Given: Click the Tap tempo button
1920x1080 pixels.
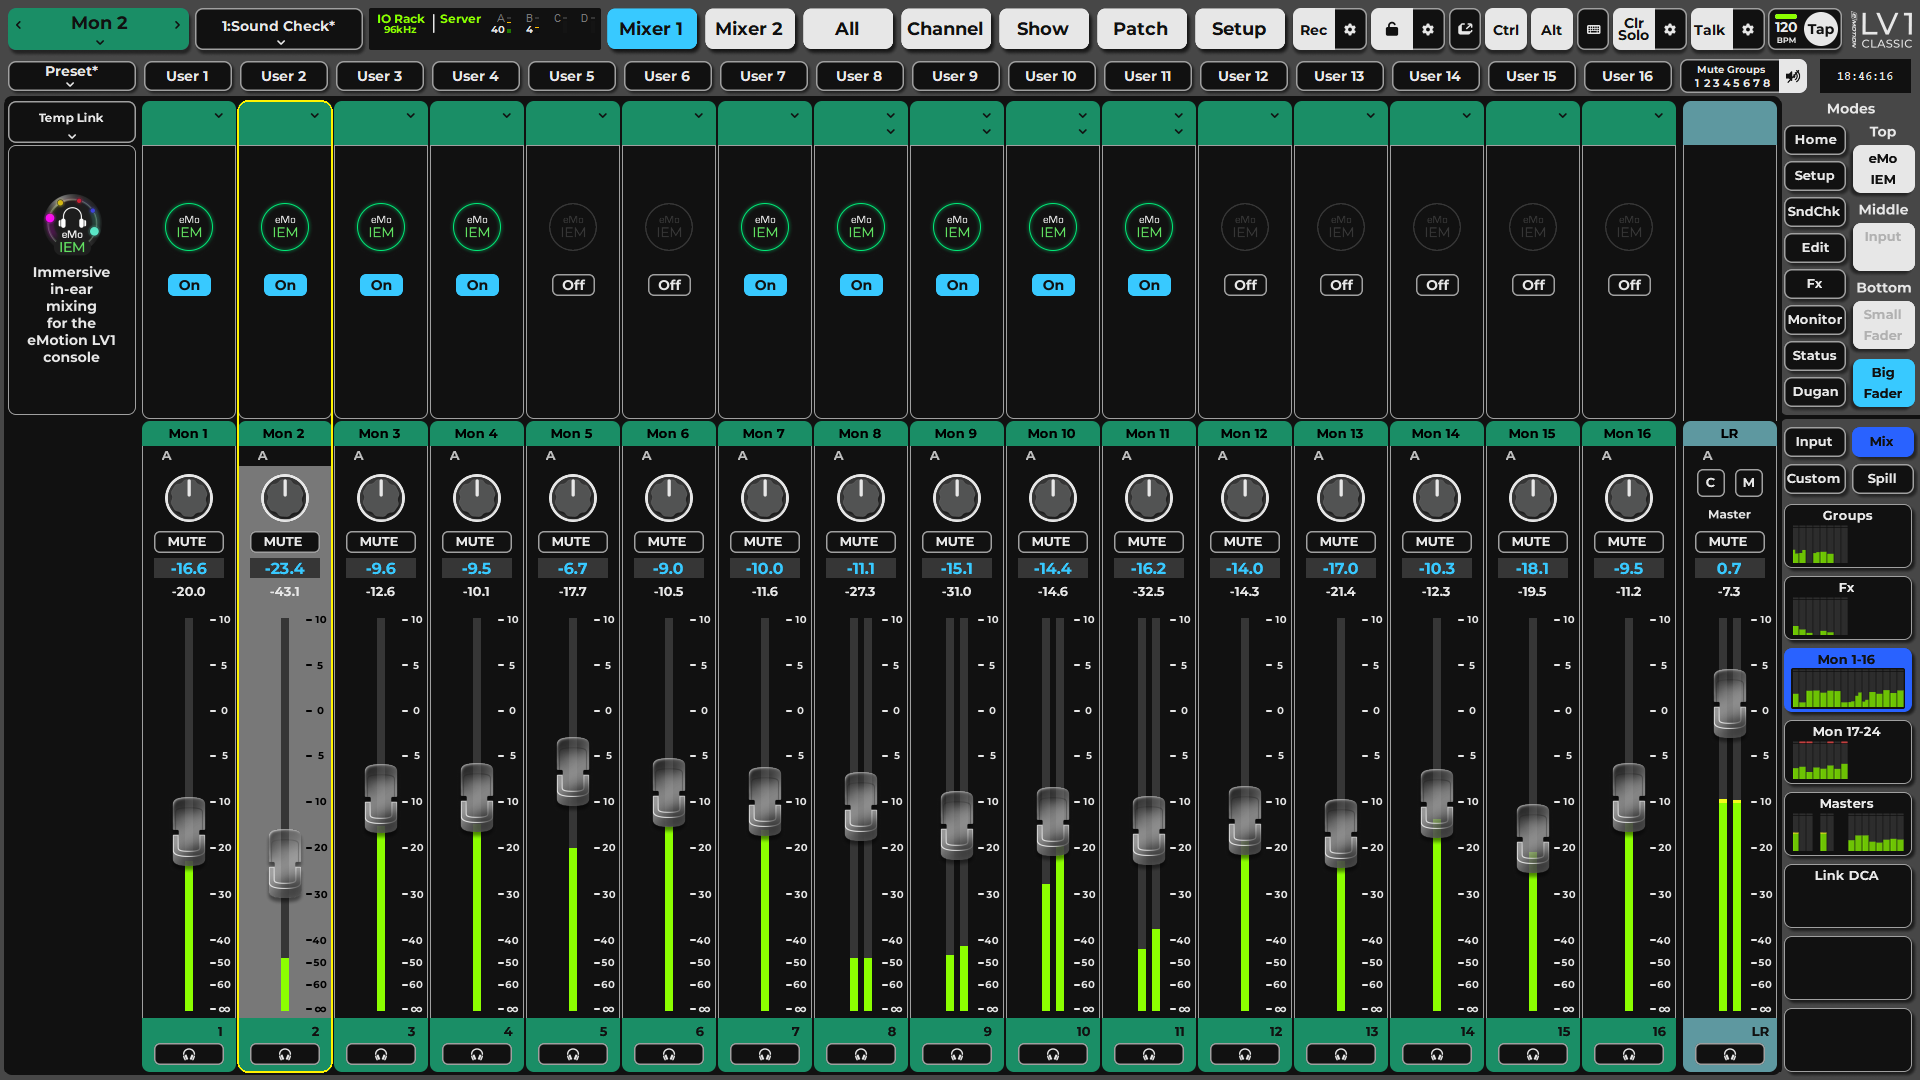Looking at the screenshot, I should (1821, 30).
